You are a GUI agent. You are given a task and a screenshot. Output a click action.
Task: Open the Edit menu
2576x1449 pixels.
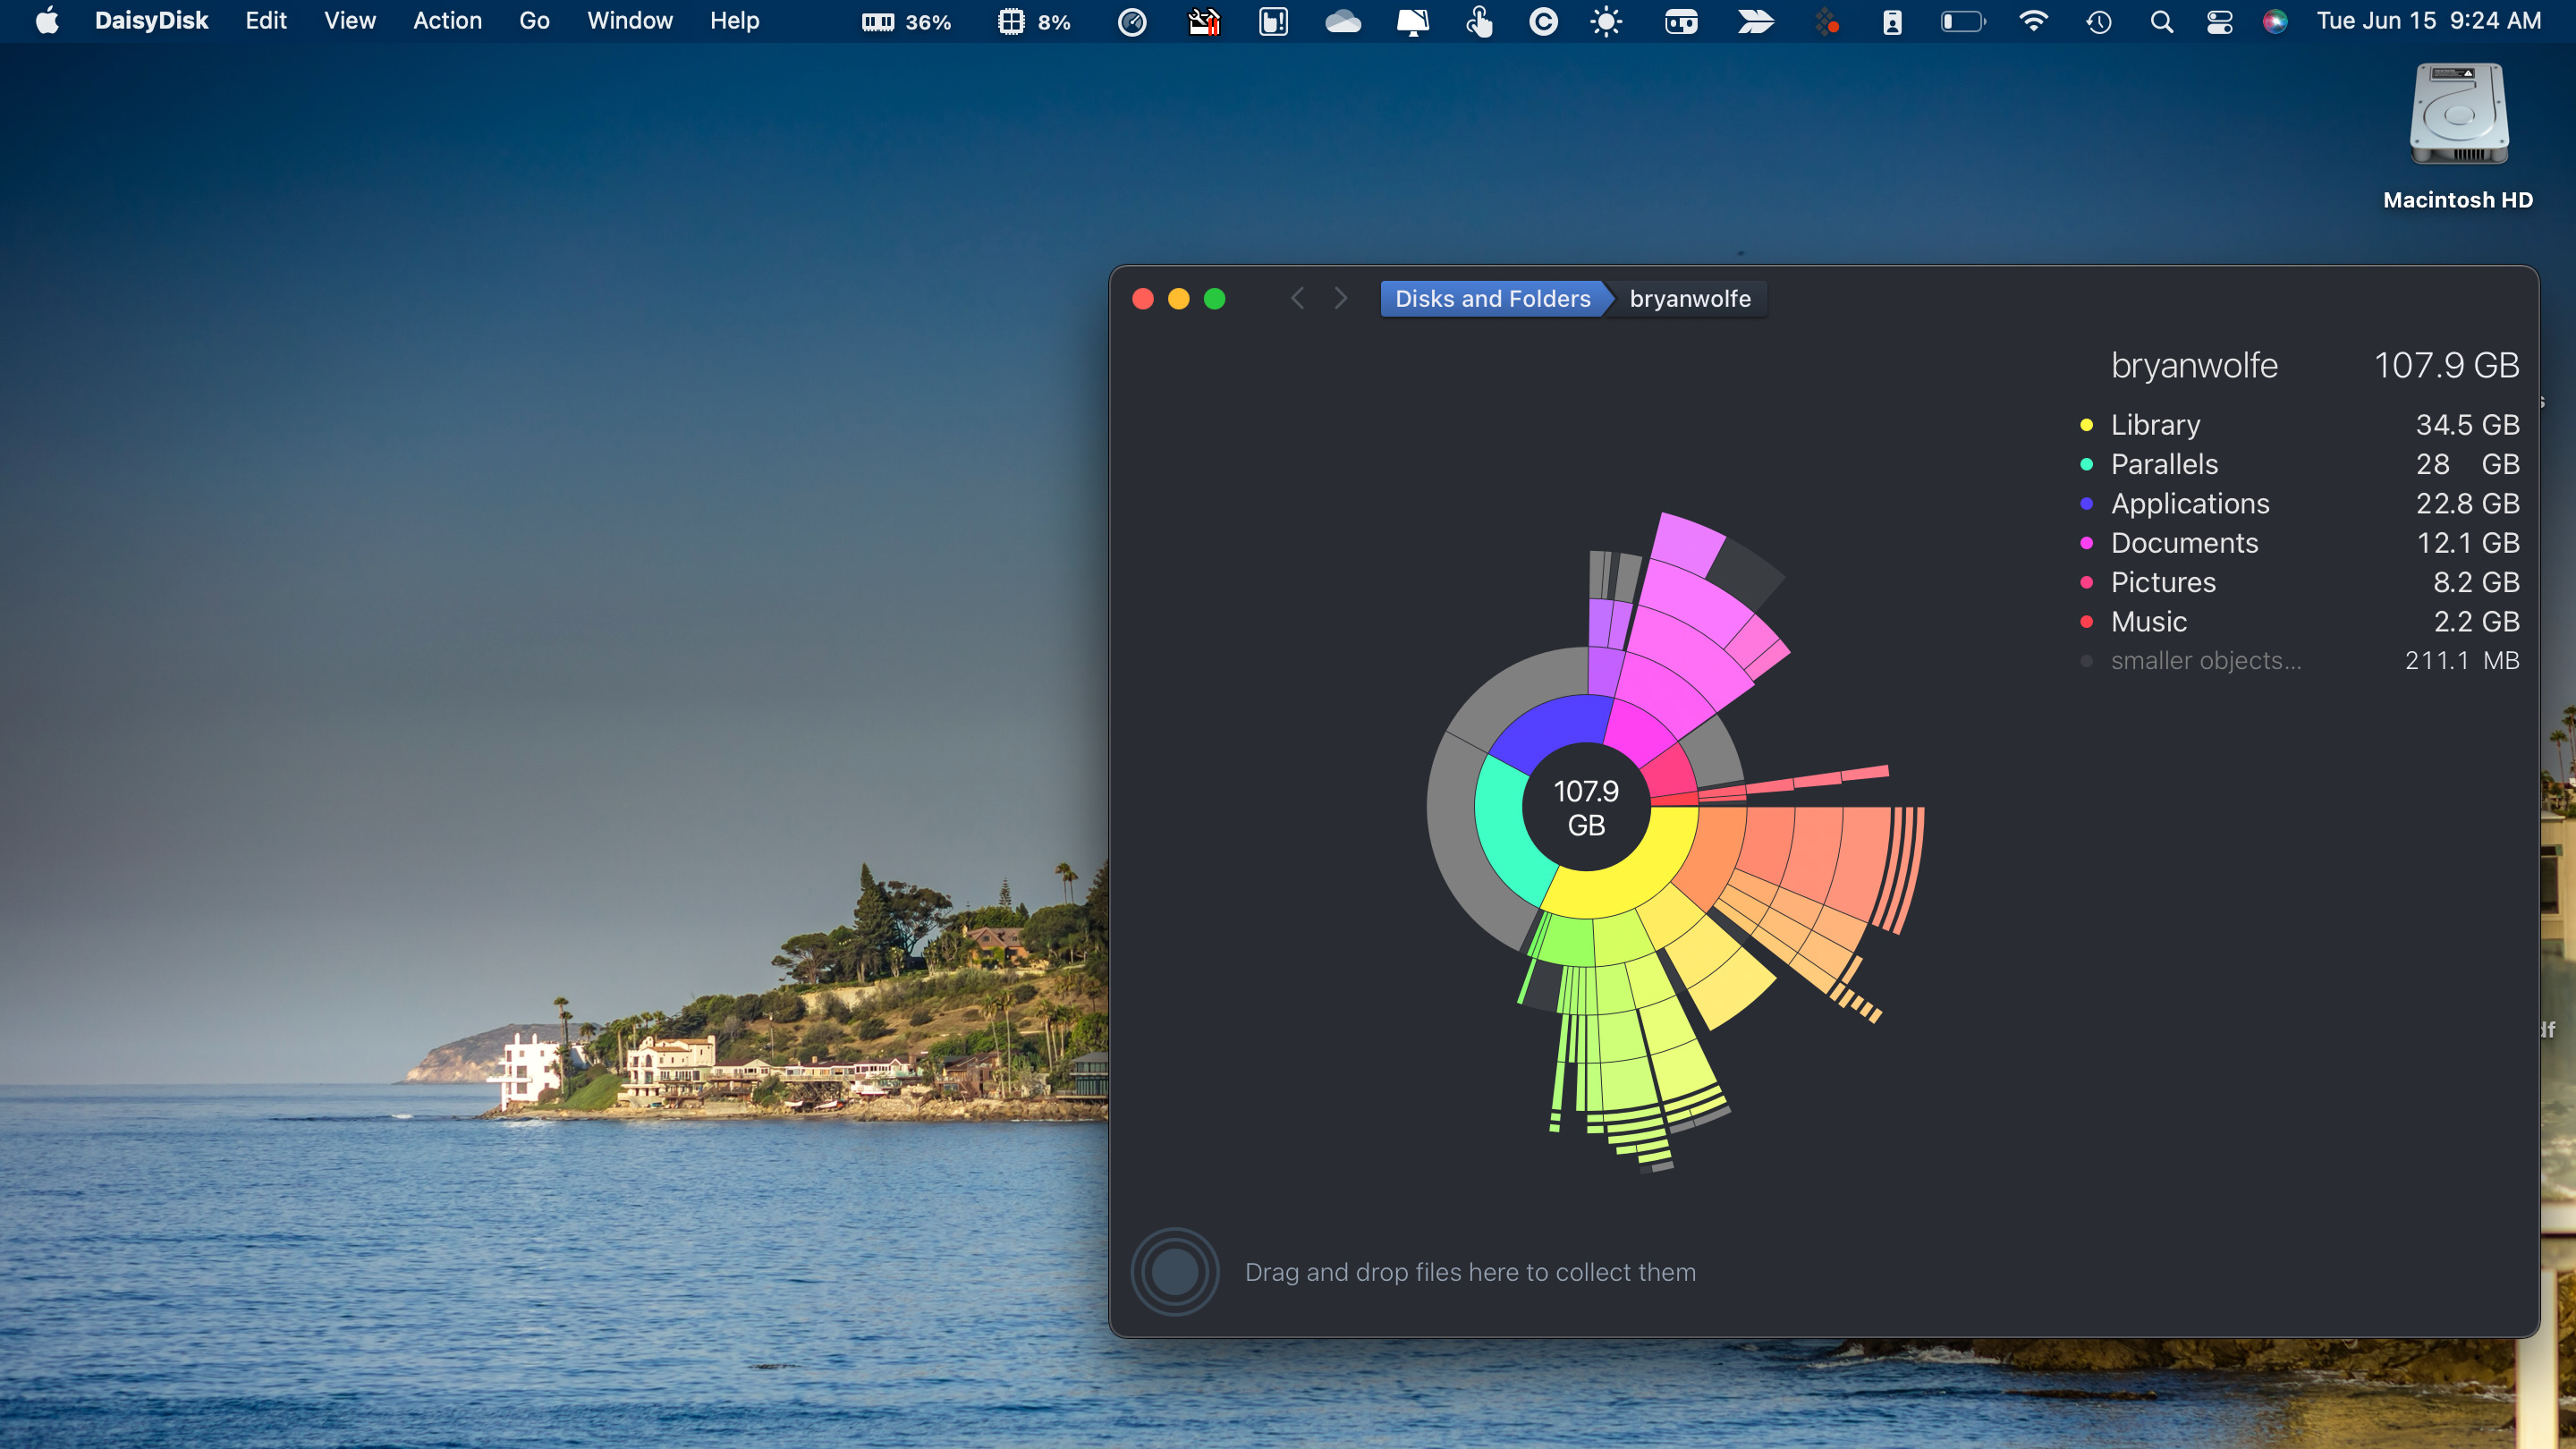[266, 21]
